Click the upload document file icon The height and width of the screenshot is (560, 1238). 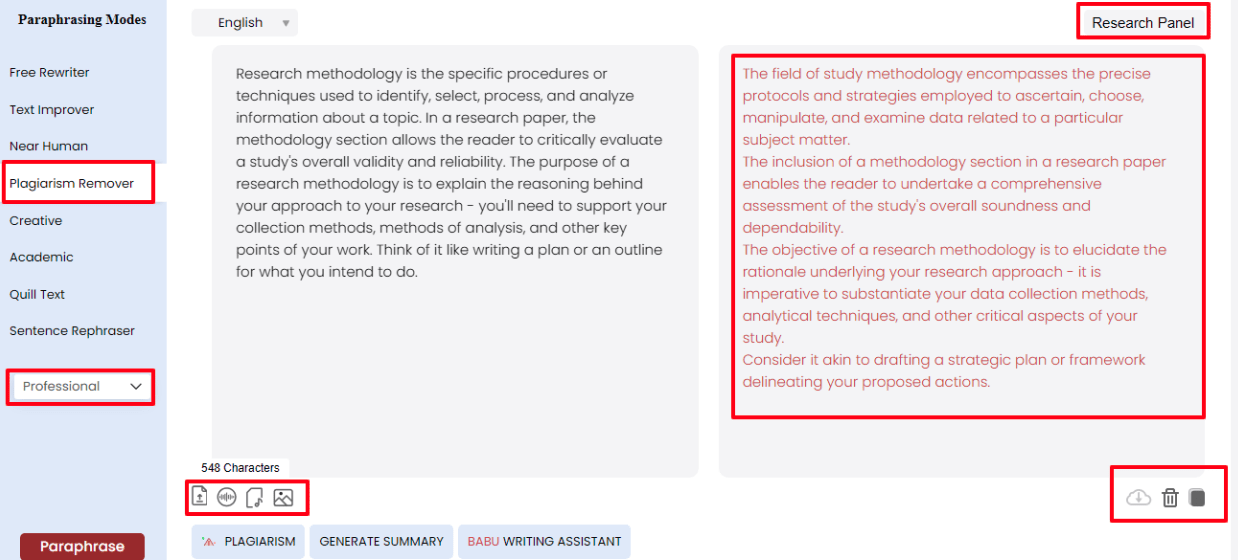click(x=200, y=497)
